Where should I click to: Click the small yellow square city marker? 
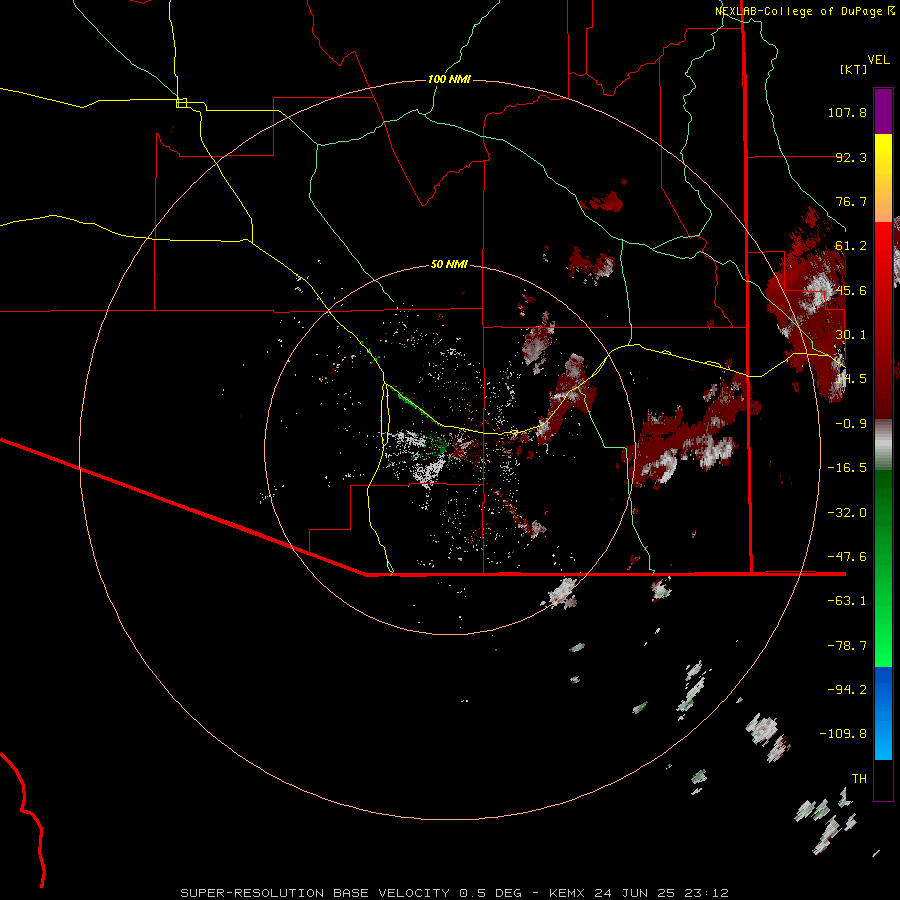click(181, 103)
